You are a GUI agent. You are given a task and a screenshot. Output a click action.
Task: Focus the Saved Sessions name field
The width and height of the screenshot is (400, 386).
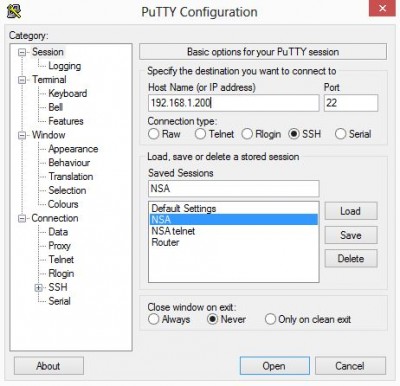(233, 189)
